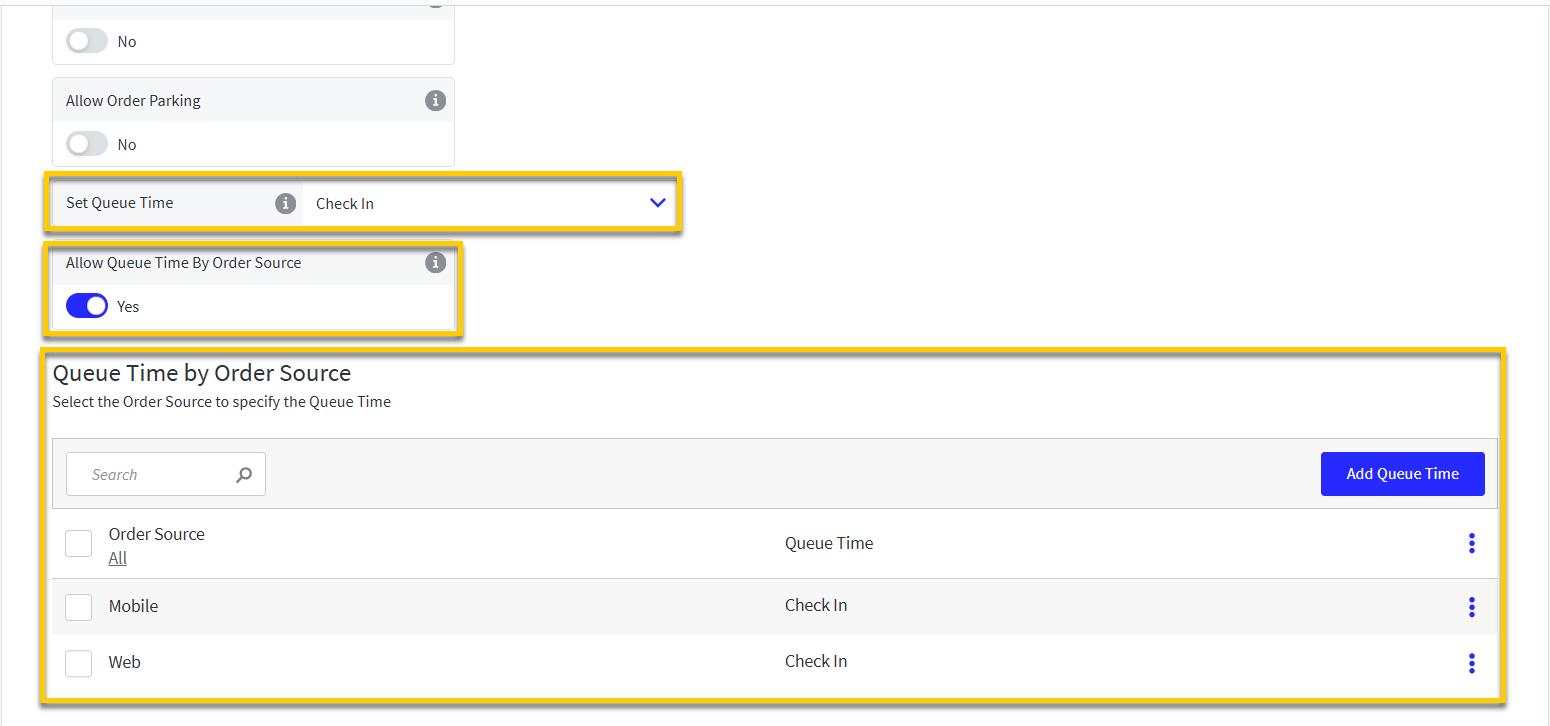The height and width of the screenshot is (726, 1550).
Task: Open three-dot menu for Mobile row
Action: (1471, 607)
